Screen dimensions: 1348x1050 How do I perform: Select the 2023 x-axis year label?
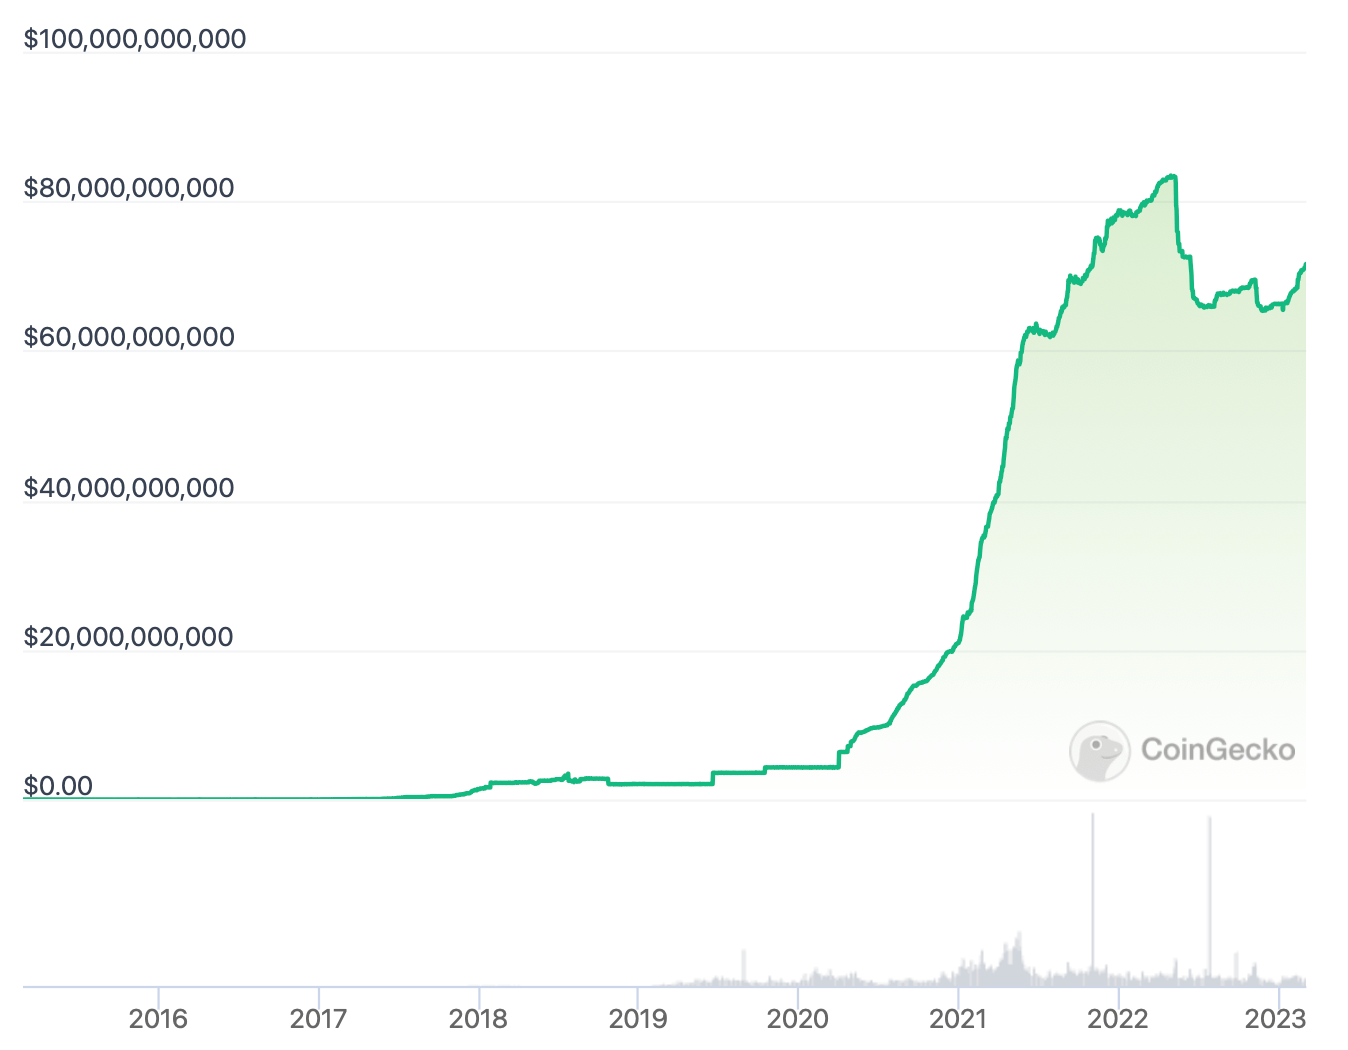coord(1275,1019)
